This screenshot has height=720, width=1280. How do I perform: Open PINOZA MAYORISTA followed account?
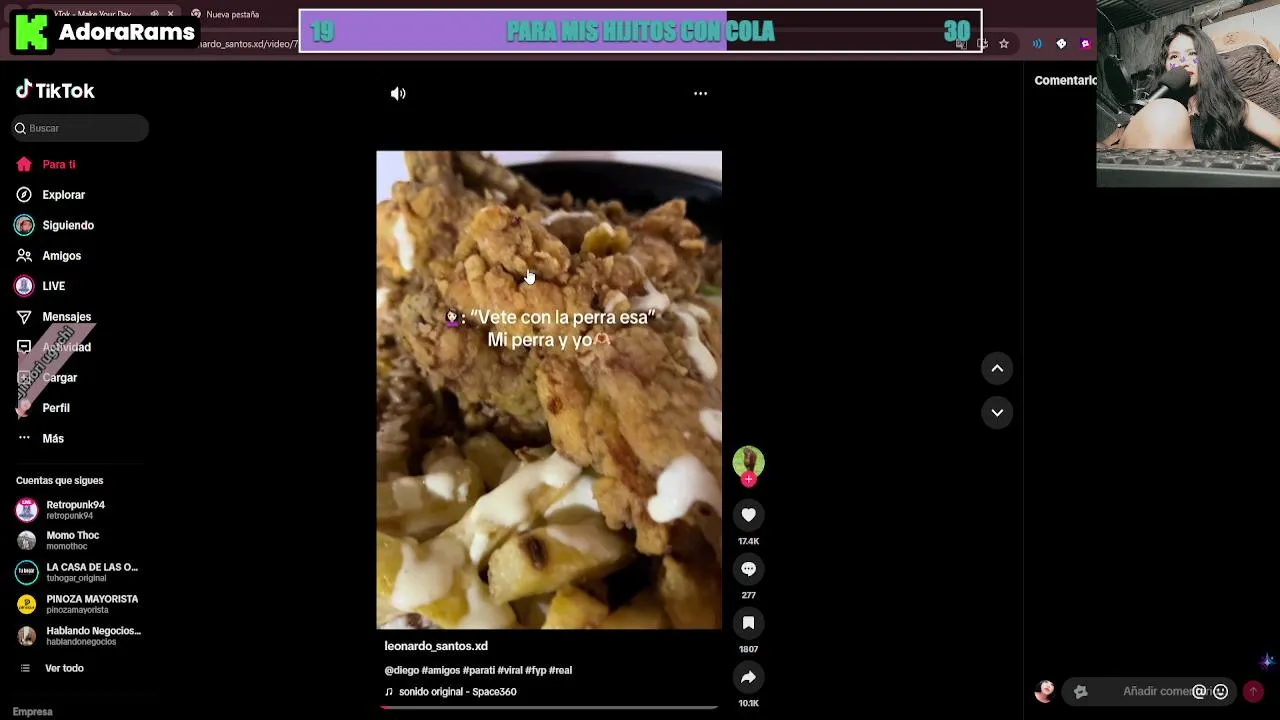tap(78, 604)
